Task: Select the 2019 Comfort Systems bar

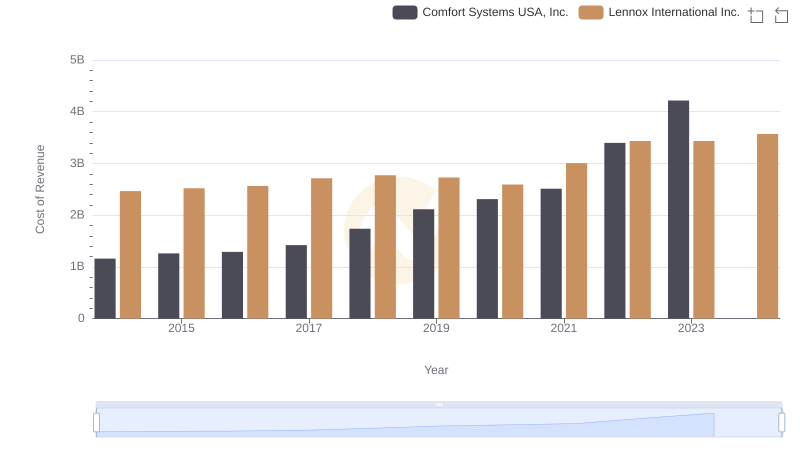Action: (423, 264)
